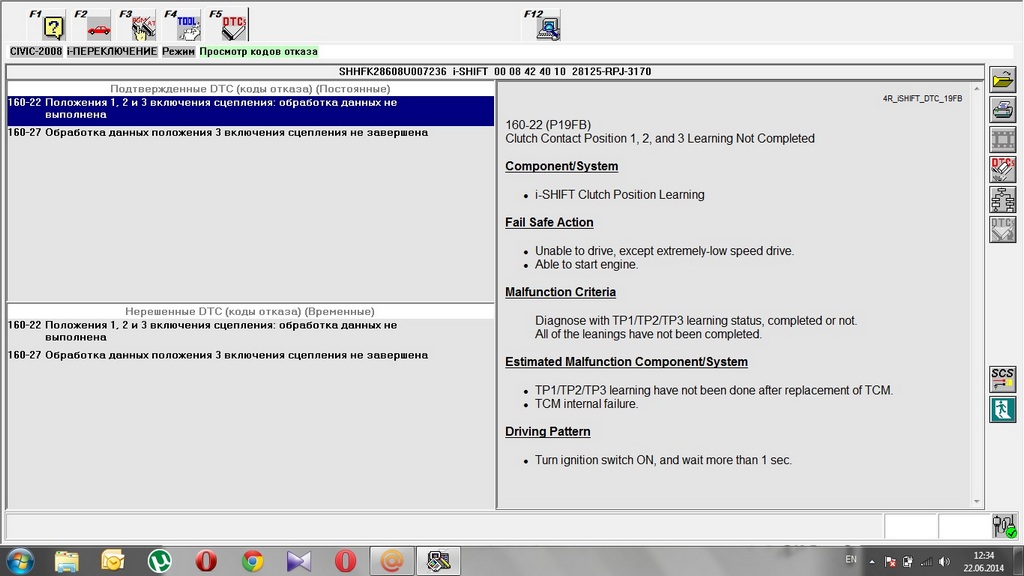The width and height of the screenshot is (1024, 576).
Task: Select 160-22 in the temporary (Временные) DTC list
Action: 251,331
